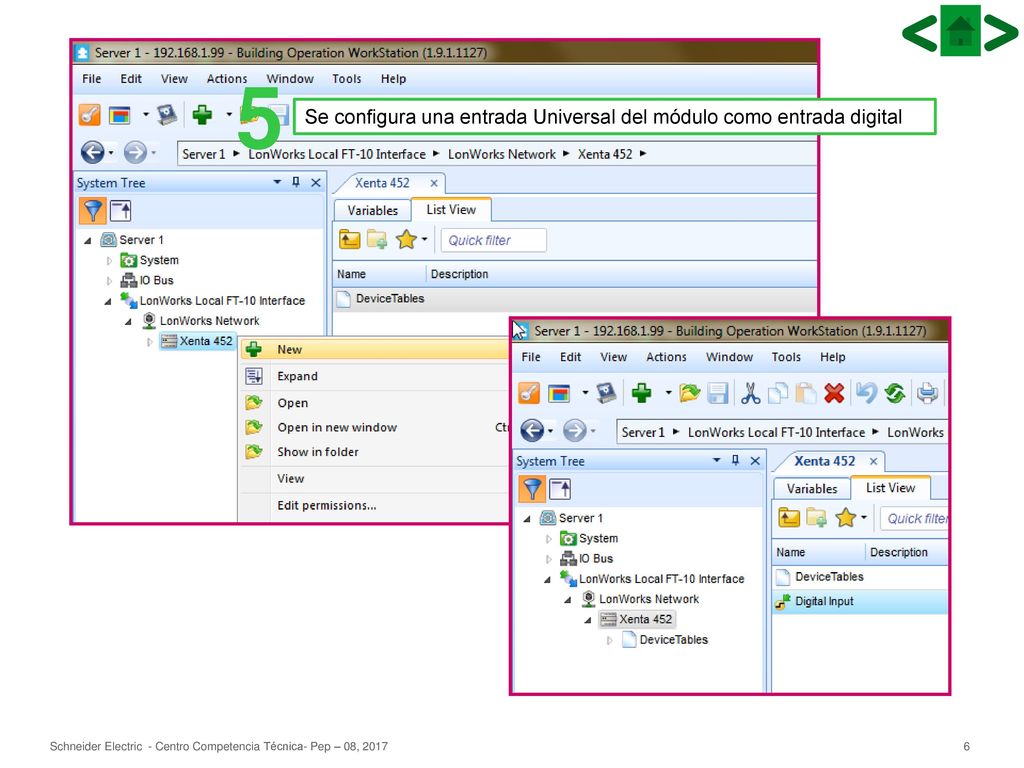This screenshot has height=768, width=1024.
Task: Click the Quick filter field in back window
Action: pyautogui.click(x=493, y=240)
